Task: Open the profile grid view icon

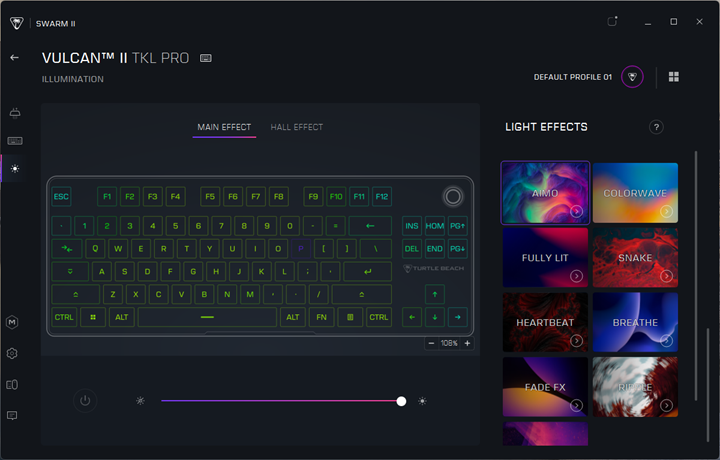Action: click(x=674, y=77)
